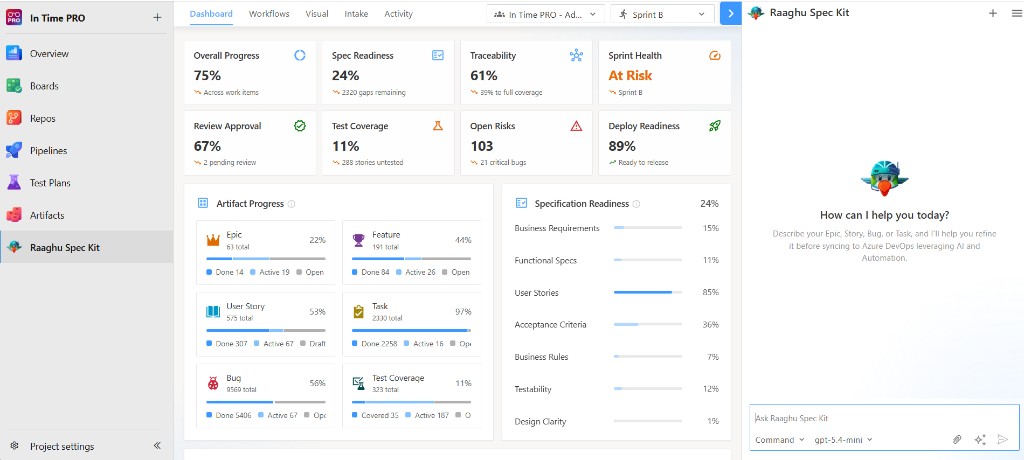Click the Task clipboard icon
Image resolution: width=1024 pixels, height=460 pixels.
pyautogui.click(x=359, y=312)
